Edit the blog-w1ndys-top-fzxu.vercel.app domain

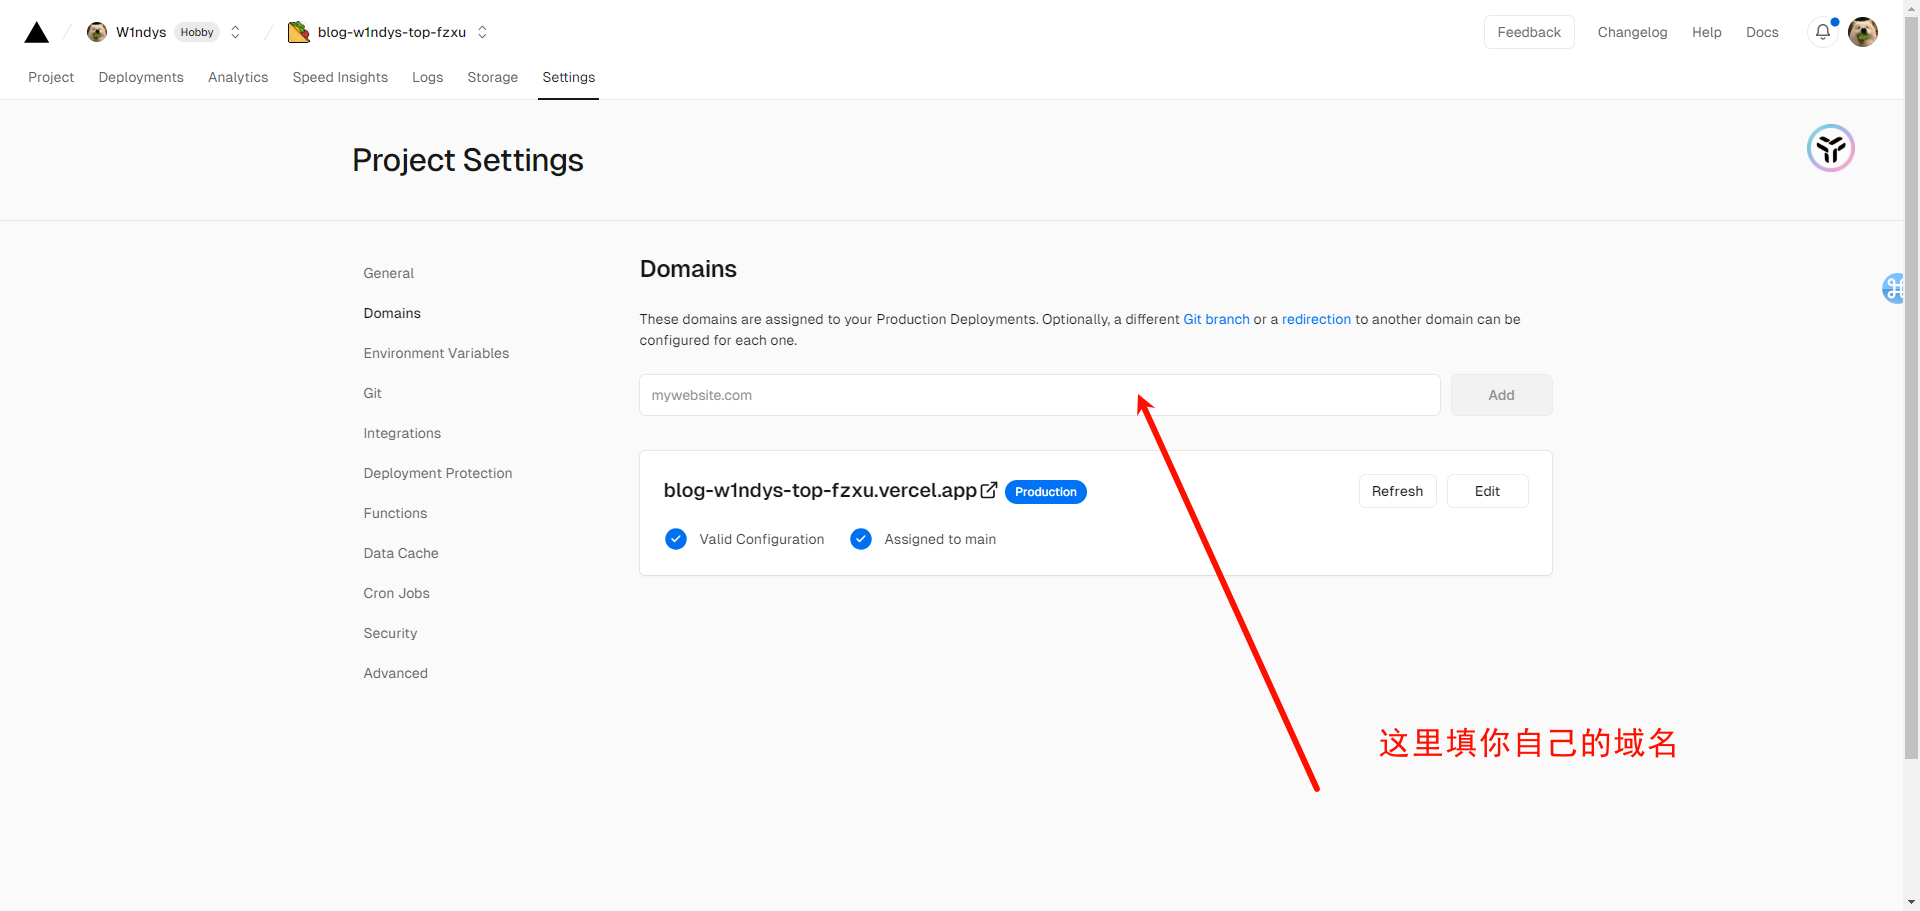pos(1486,491)
